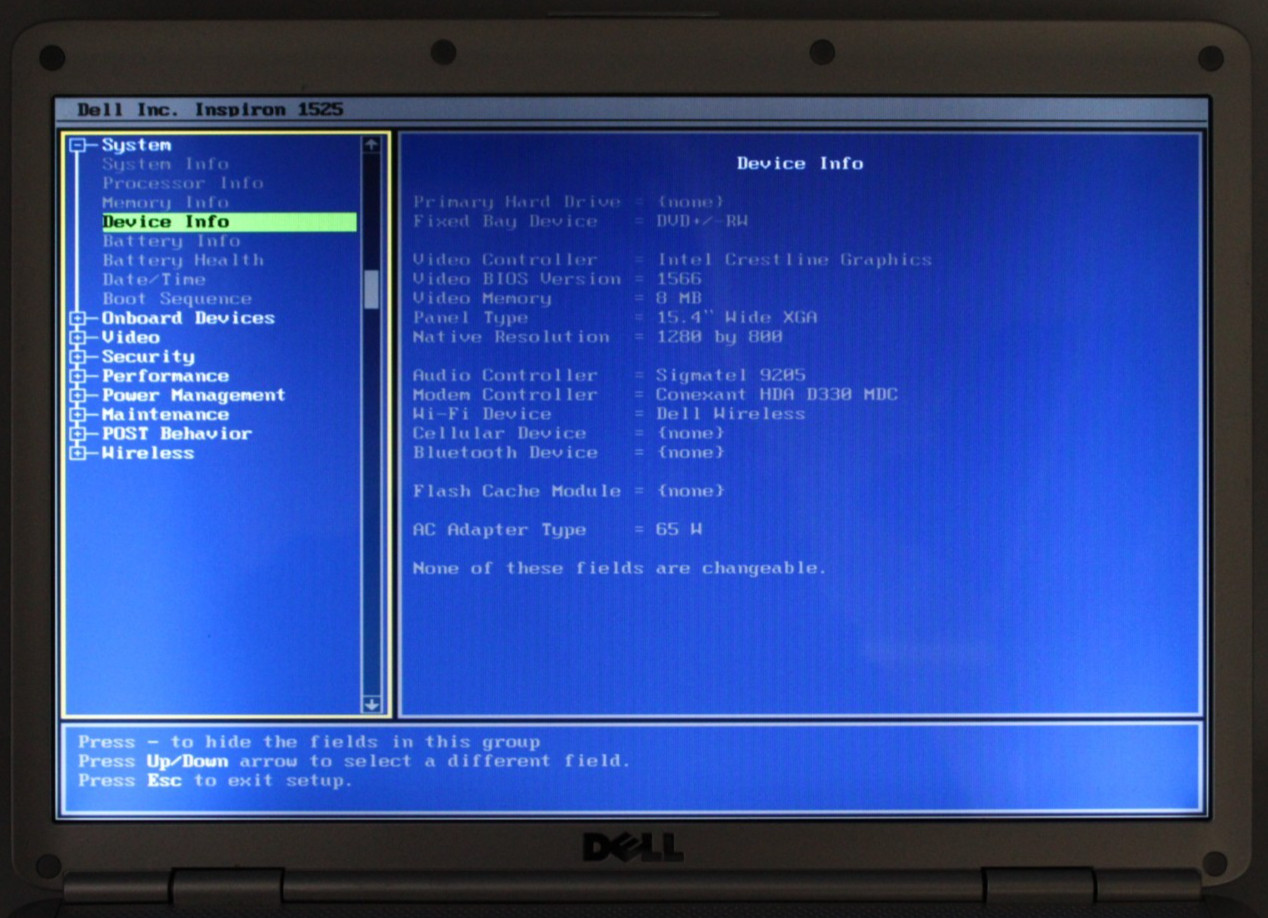This screenshot has height=918, width=1268.
Task: Select the highlighted Device Info entry
Action: [x=229, y=222]
